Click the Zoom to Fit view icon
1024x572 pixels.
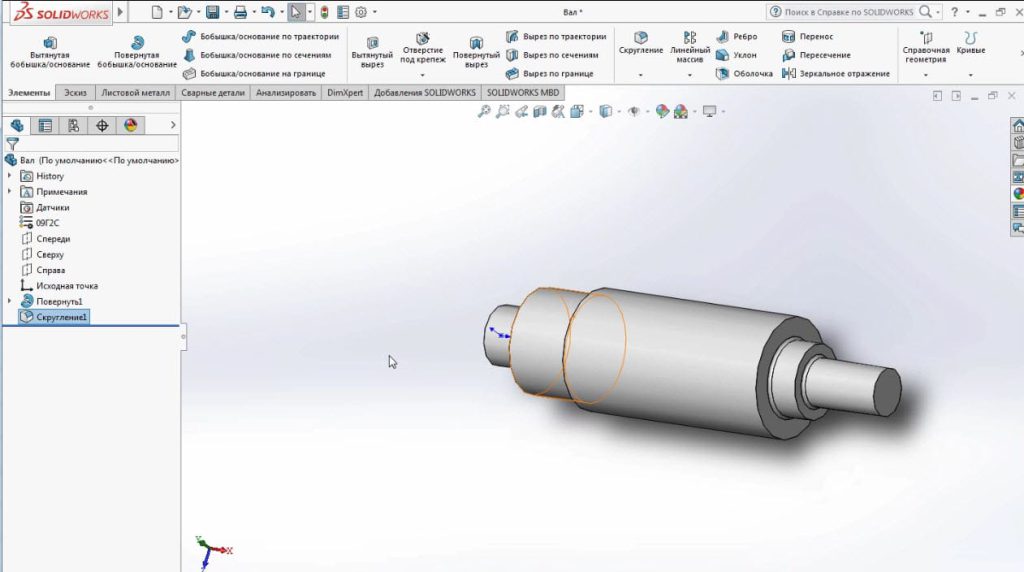tap(484, 112)
